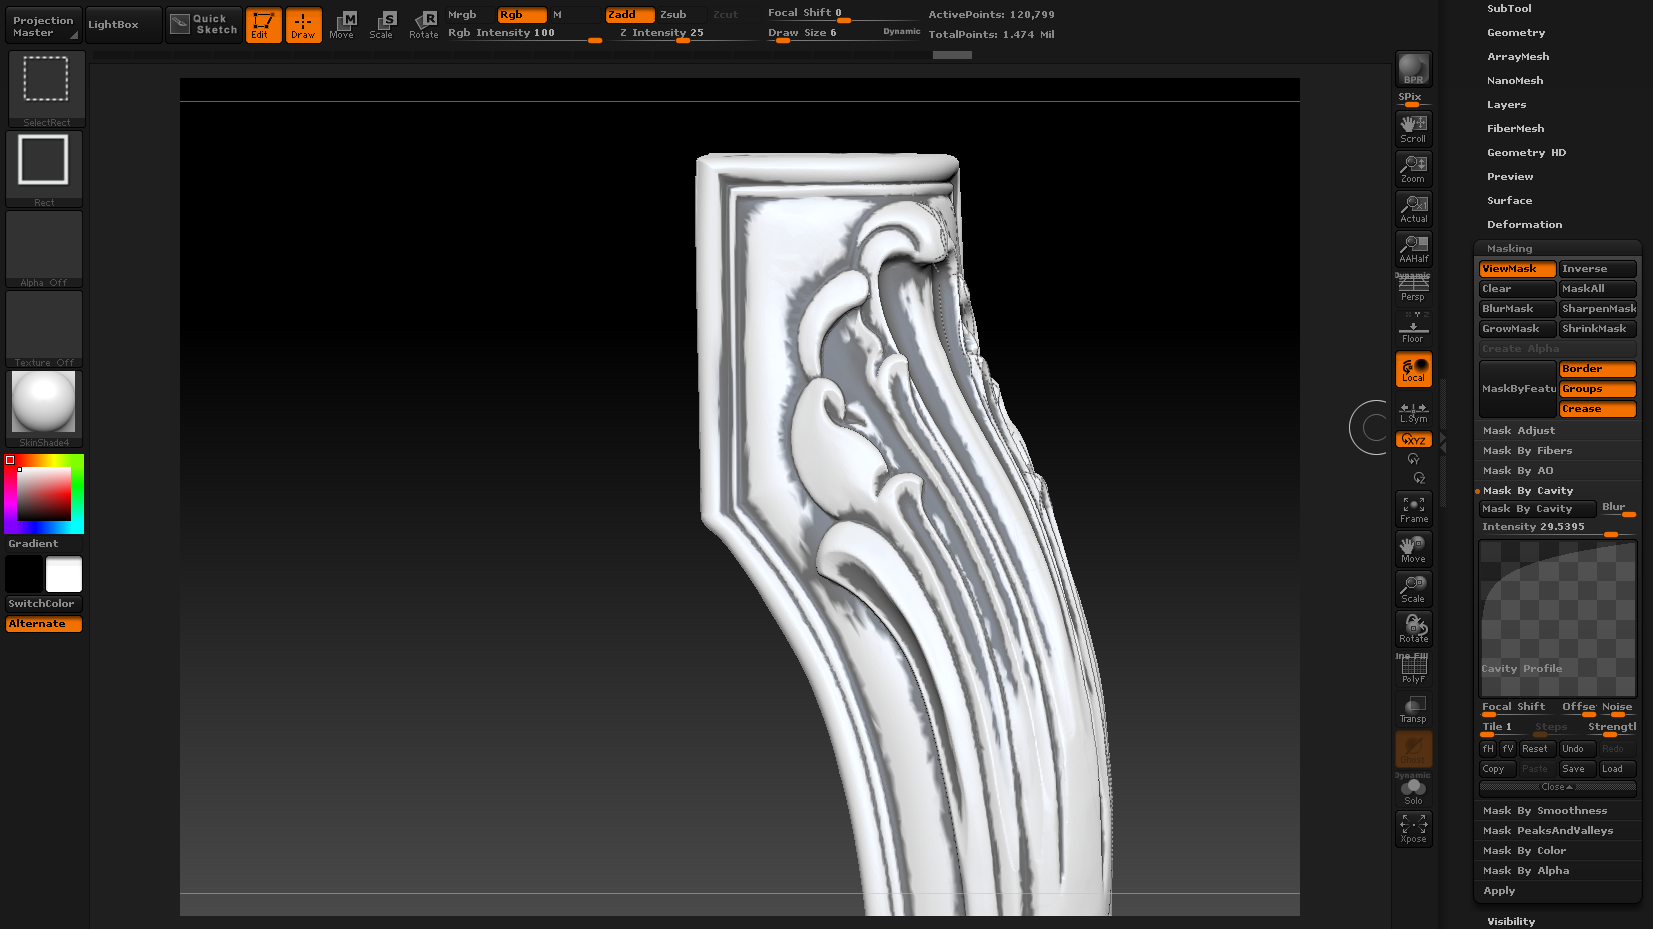Expand the Deformation panel
1653x929 pixels.
1524,224
